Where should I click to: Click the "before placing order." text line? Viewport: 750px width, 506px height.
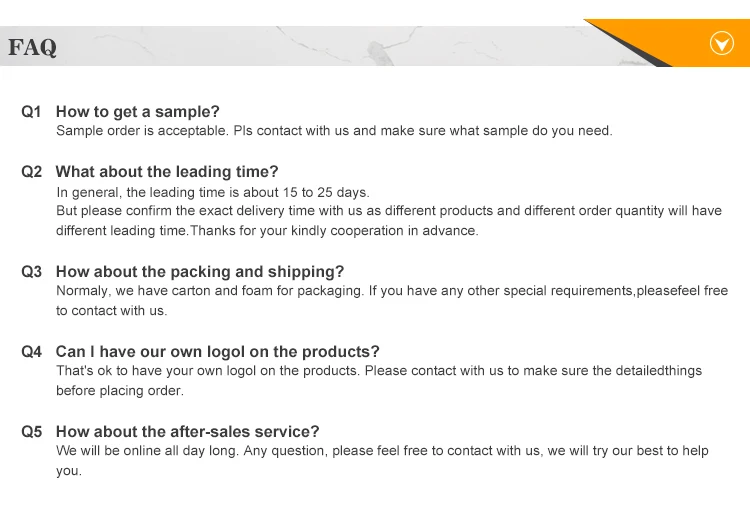pos(120,391)
